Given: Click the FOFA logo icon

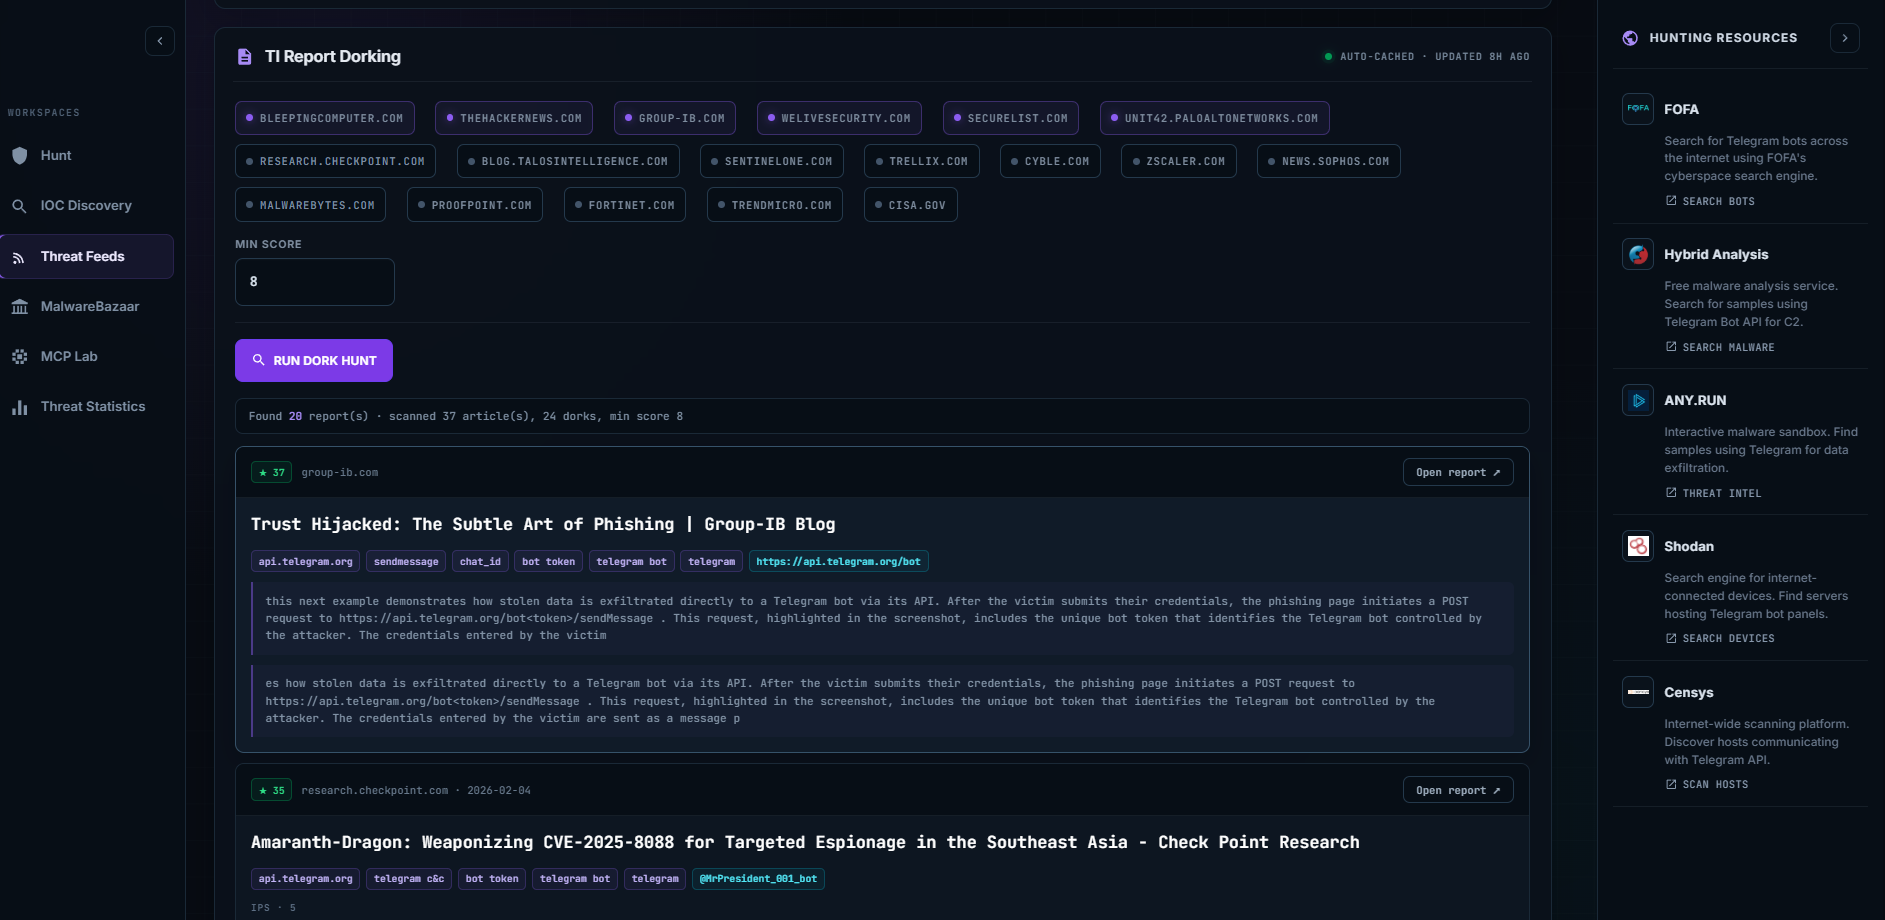Looking at the screenshot, I should 1638,109.
